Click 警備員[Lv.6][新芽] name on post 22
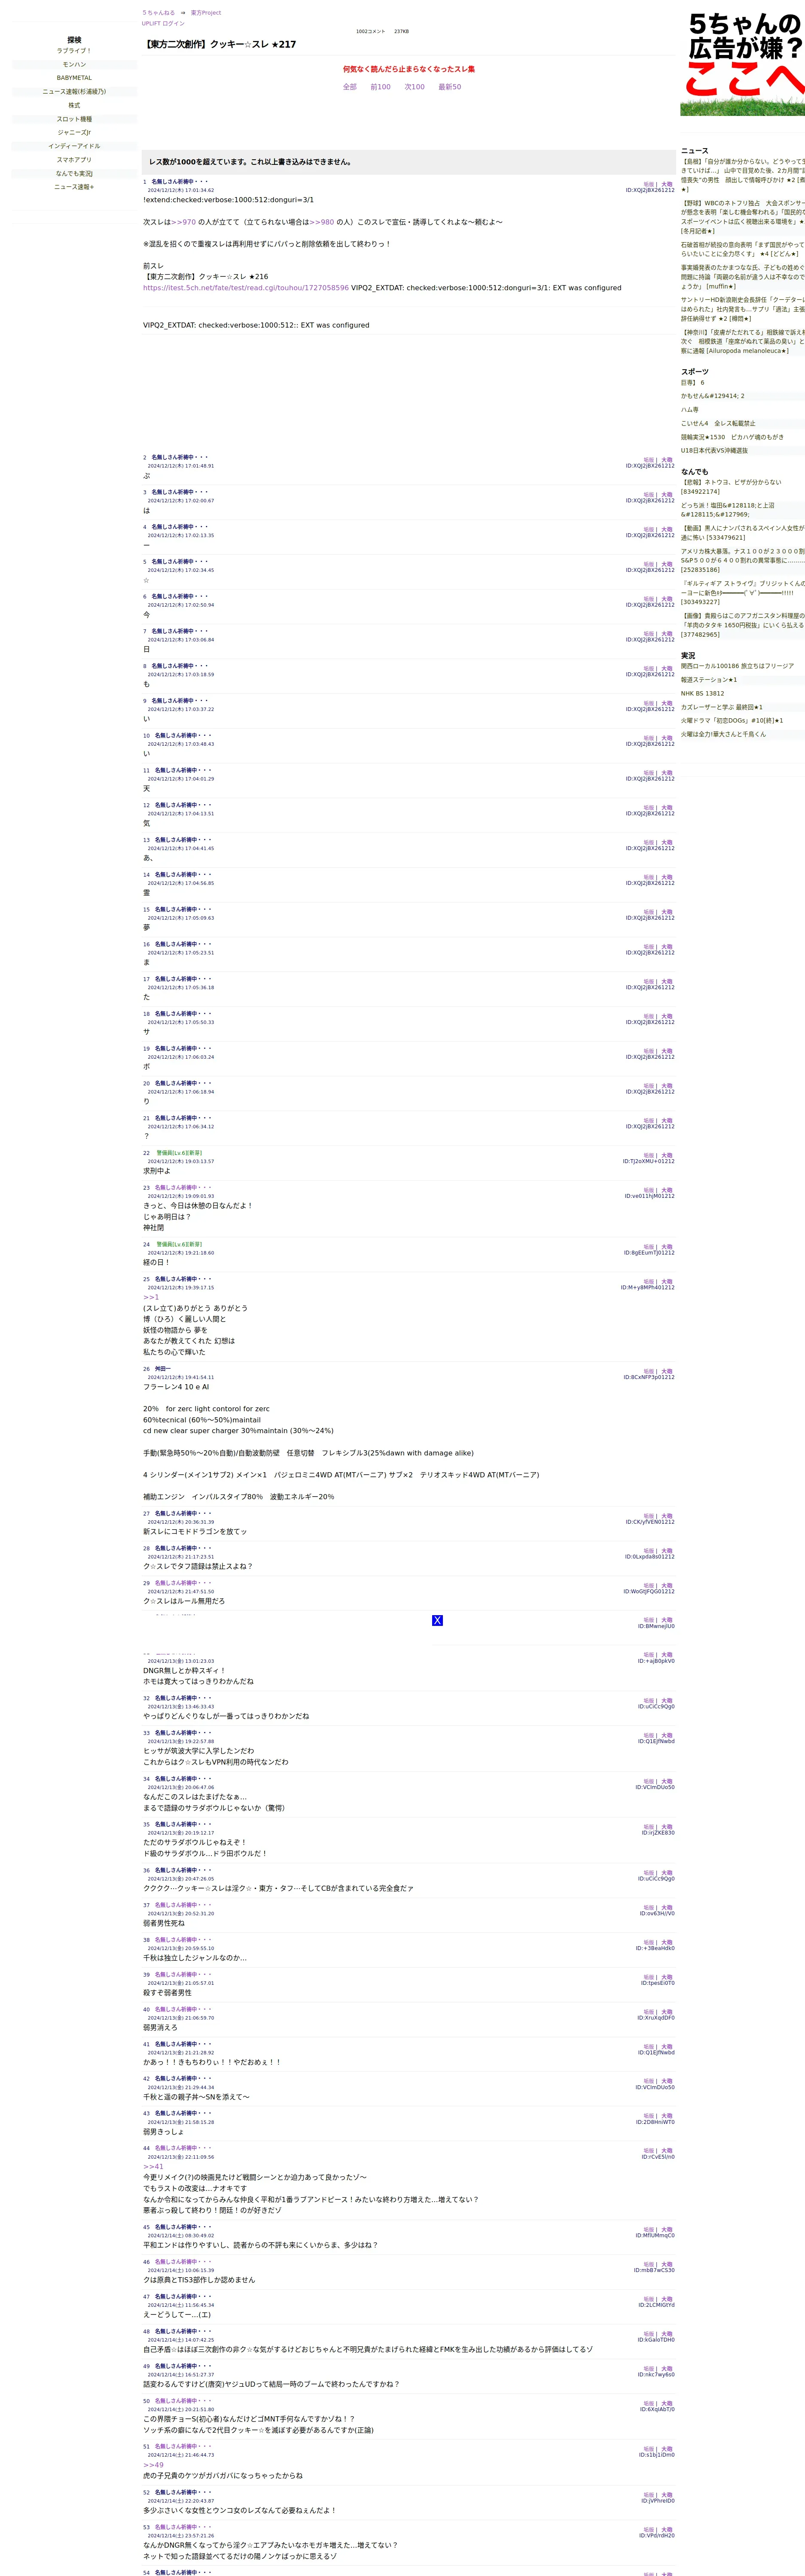Image resolution: width=805 pixels, height=2576 pixels. 179,1153
